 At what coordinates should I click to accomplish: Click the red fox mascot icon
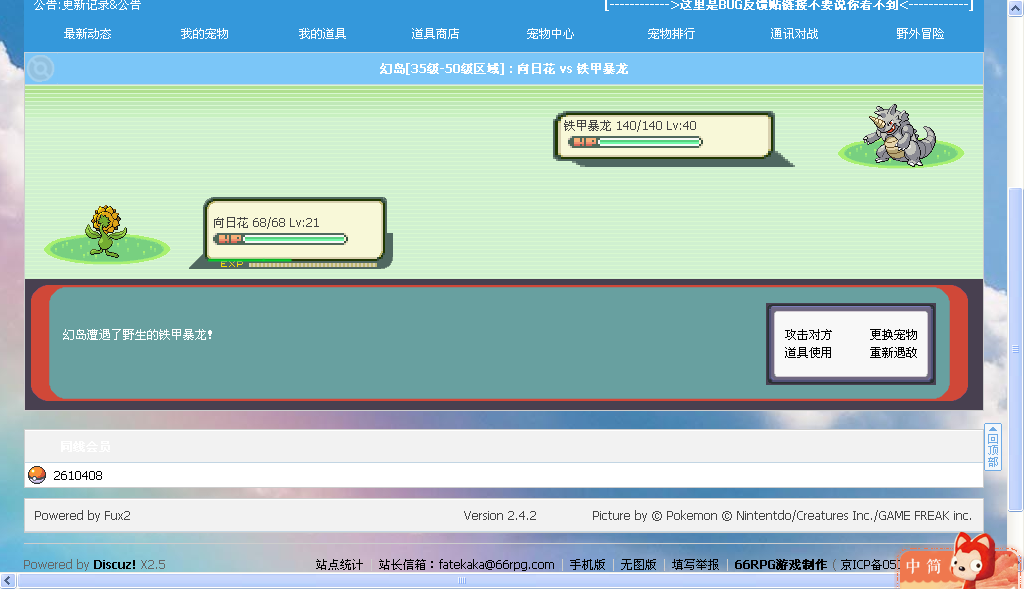(973, 560)
